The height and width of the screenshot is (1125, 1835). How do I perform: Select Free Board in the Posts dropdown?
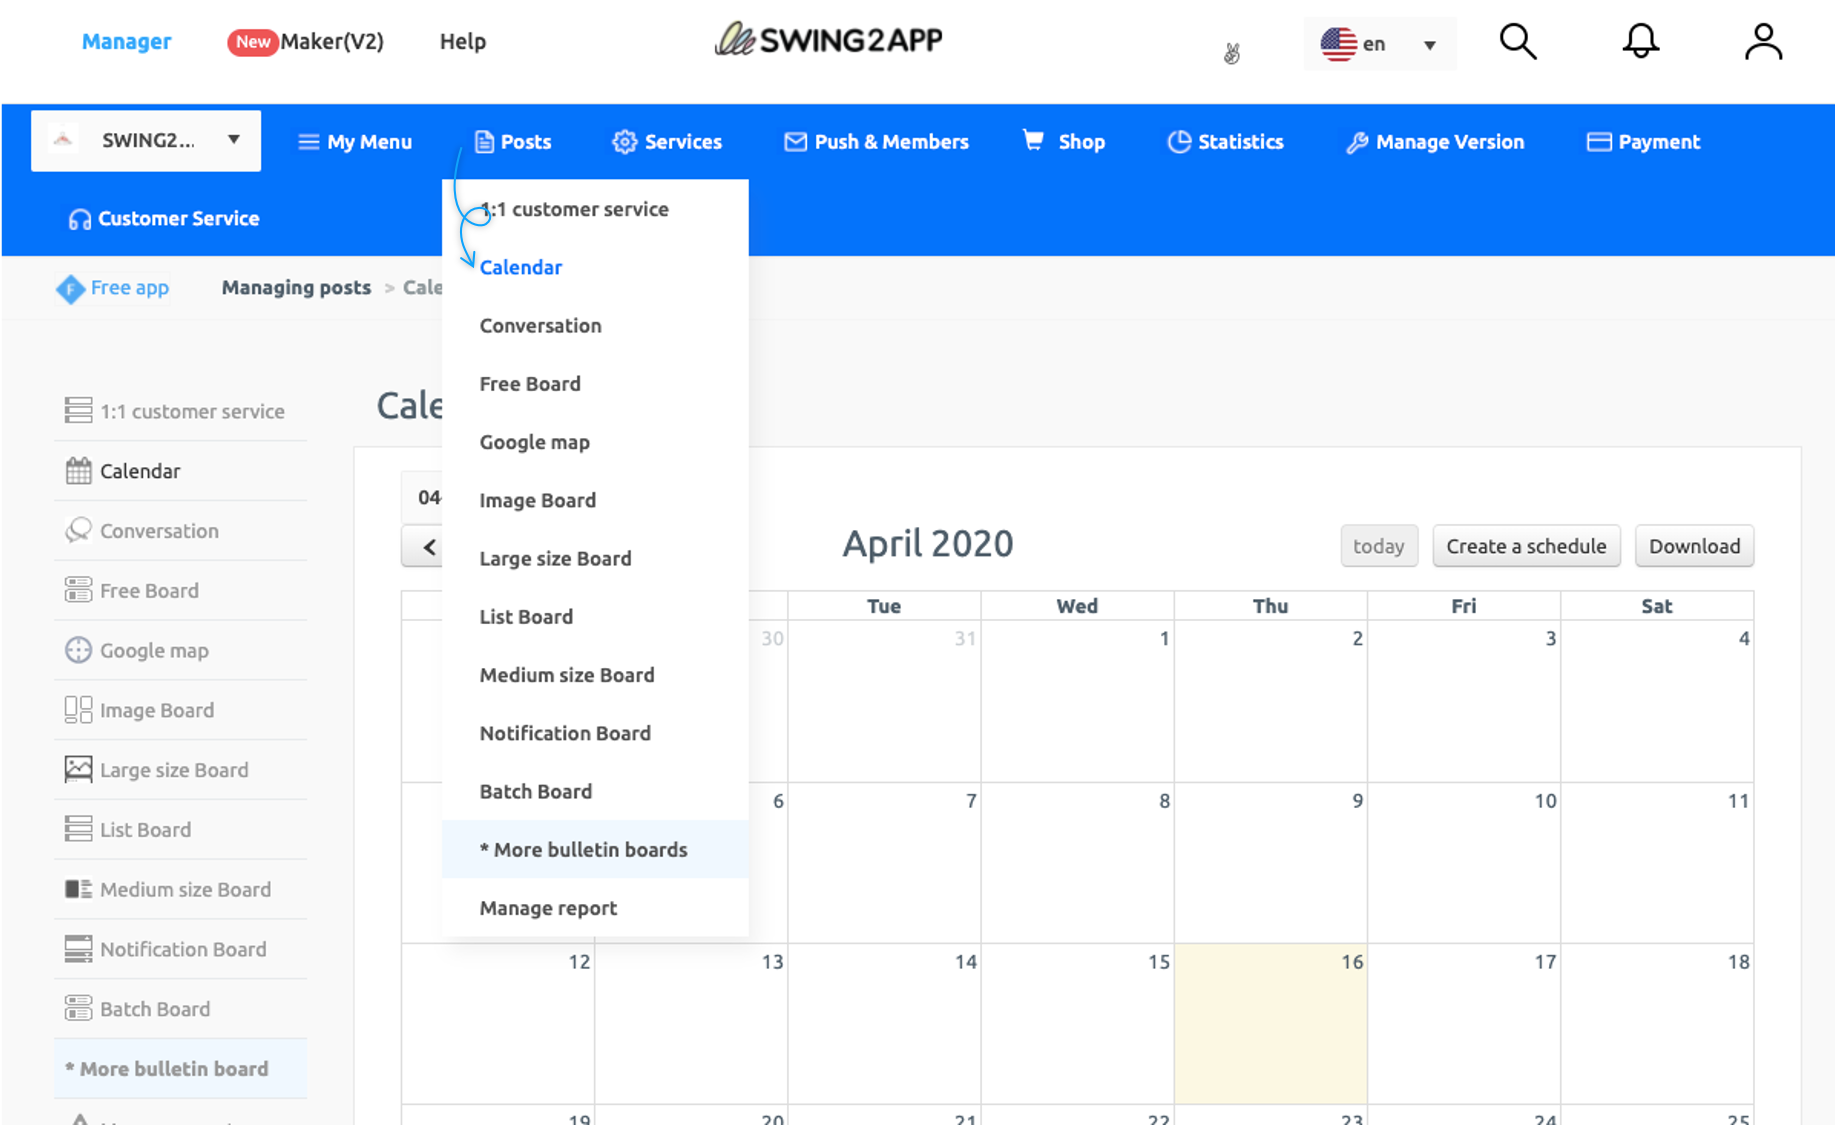pyautogui.click(x=530, y=384)
